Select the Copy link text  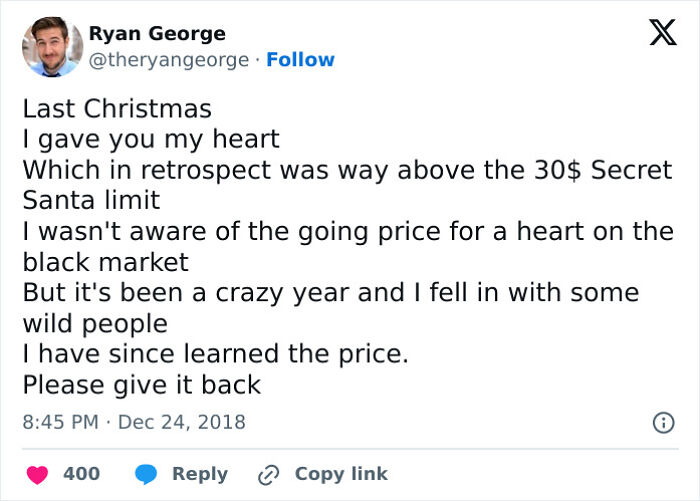click(x=341, y=474)
